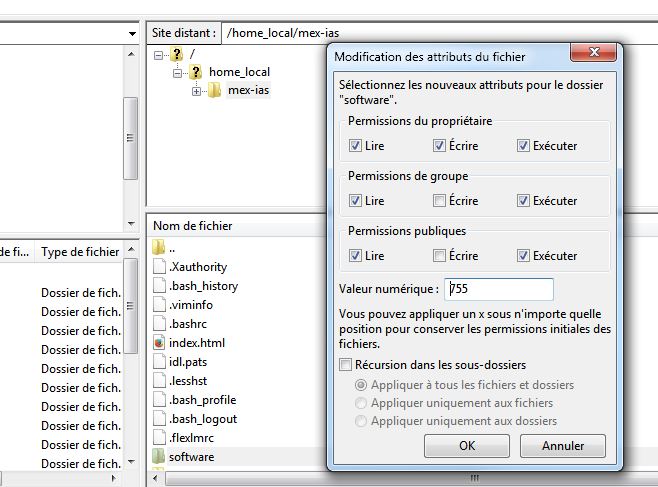The image size is (658, 487).
Task: Click the Valeur numérique input field
Action: pos(498,289)
